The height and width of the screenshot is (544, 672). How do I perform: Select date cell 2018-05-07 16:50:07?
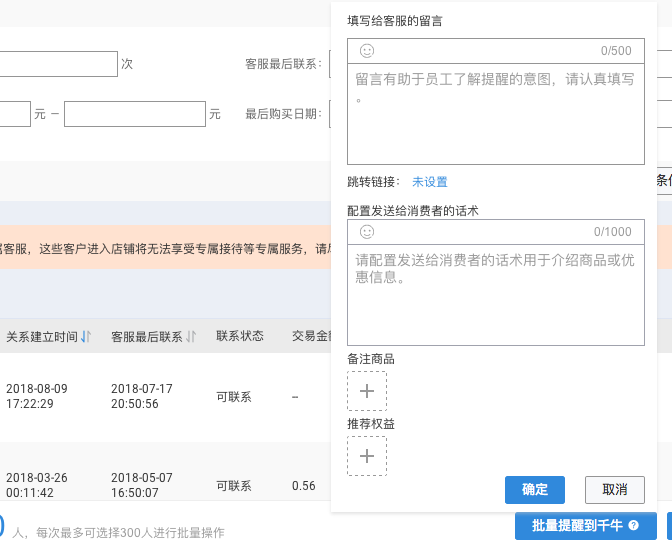tap(141, 485)
